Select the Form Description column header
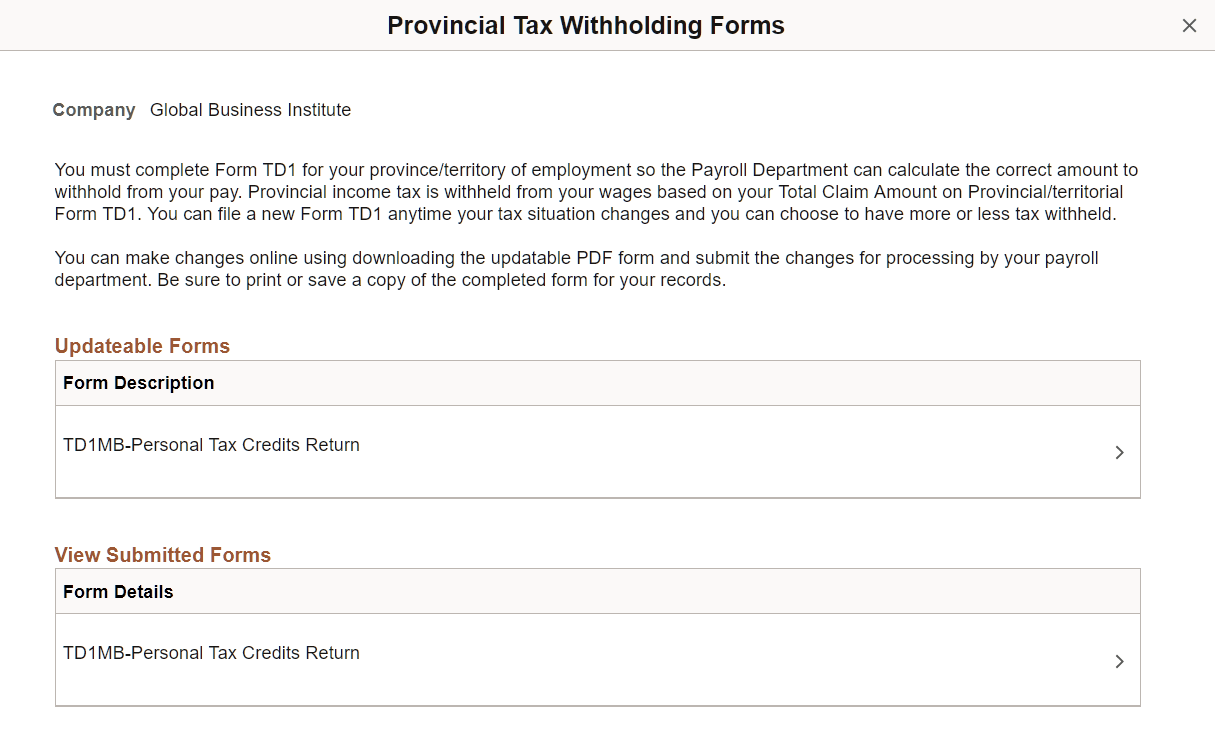The image size is (1215, 740). click(x=138, y=382)
